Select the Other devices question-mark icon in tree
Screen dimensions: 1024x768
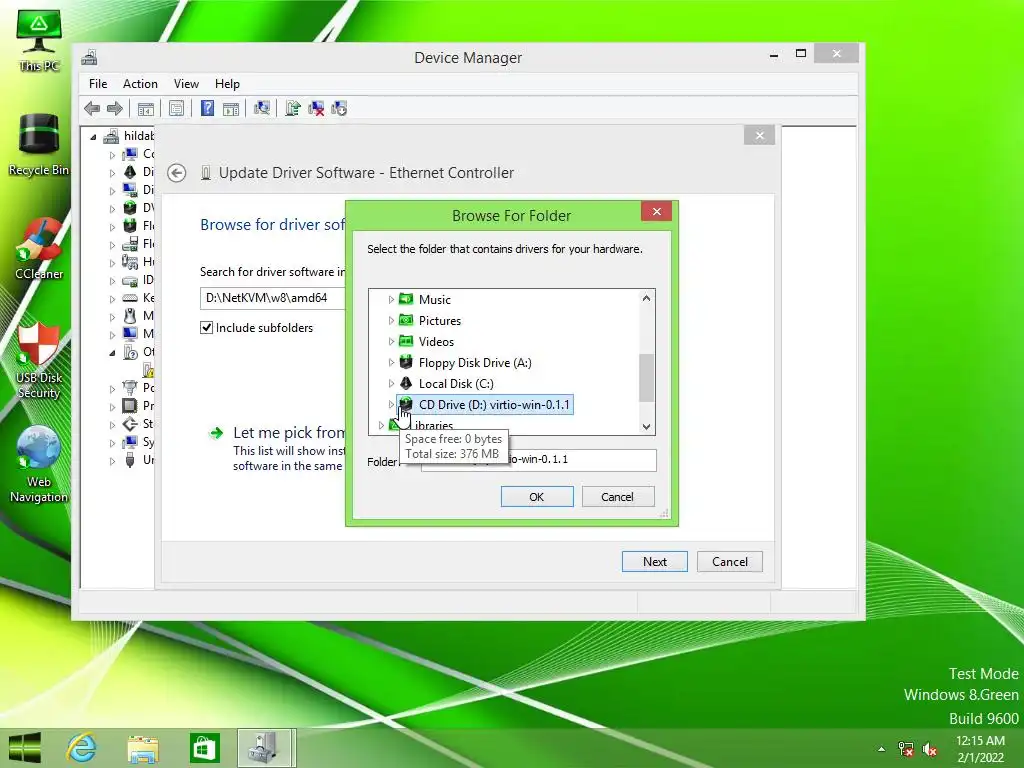point(130,352)
